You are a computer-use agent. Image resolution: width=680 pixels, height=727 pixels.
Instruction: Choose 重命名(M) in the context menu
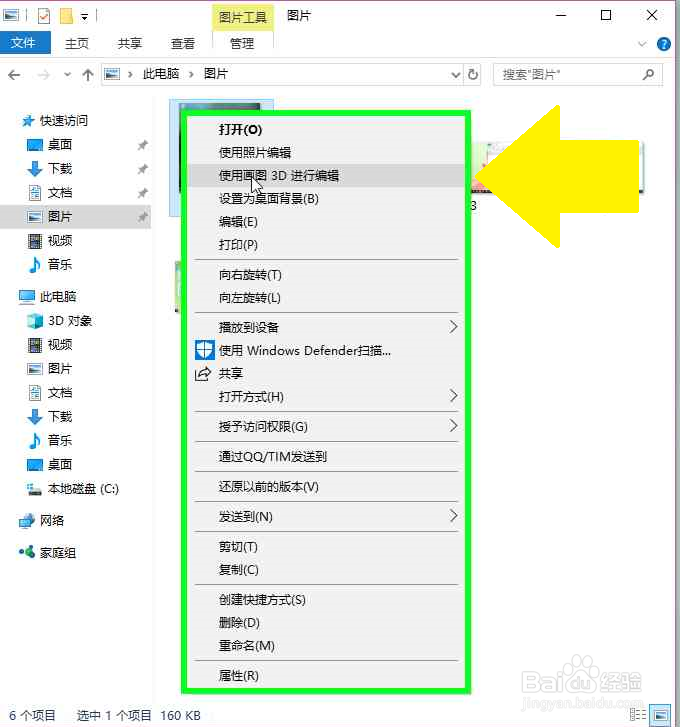click(x=326, y=645)
